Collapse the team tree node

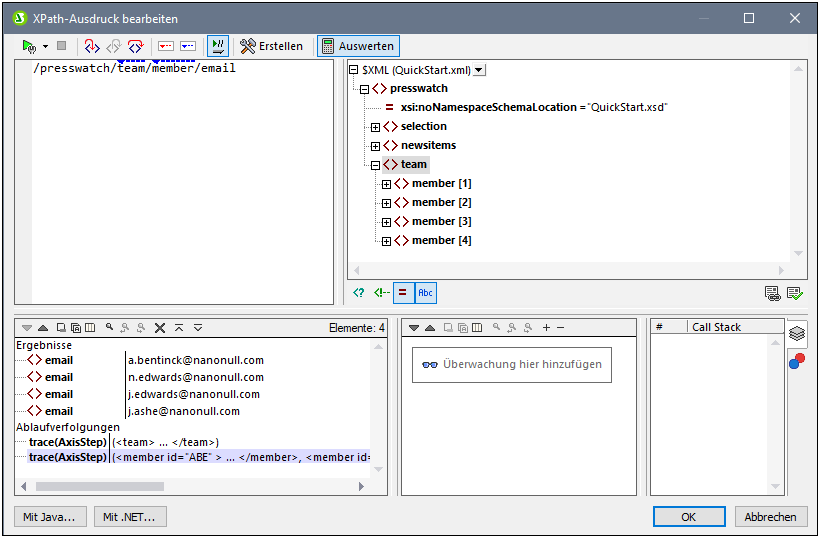376,165
